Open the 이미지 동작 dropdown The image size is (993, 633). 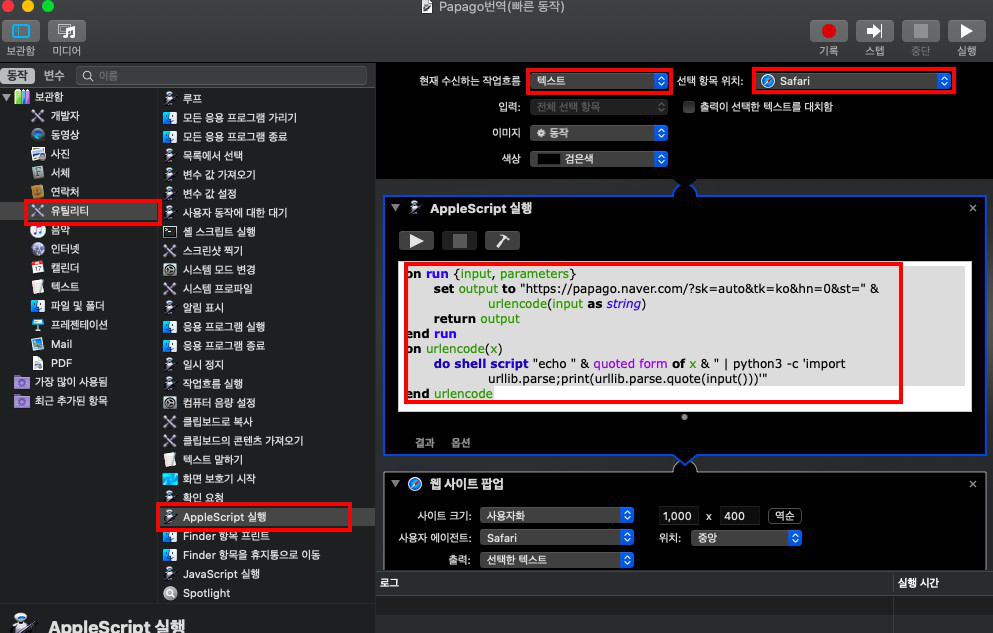(599, 133)
